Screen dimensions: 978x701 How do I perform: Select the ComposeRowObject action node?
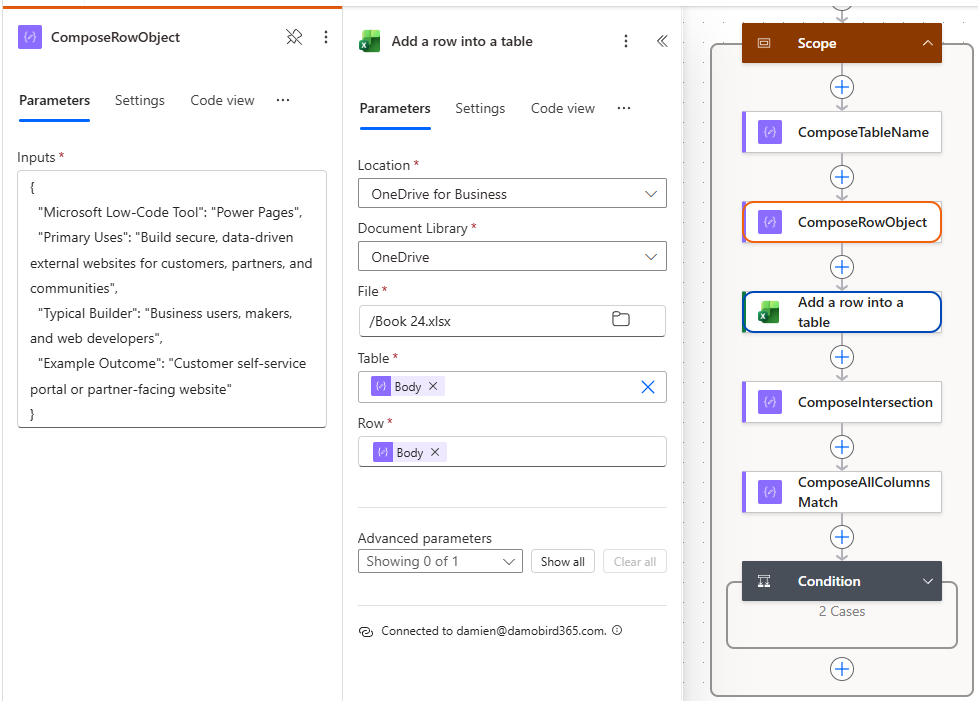842,222
